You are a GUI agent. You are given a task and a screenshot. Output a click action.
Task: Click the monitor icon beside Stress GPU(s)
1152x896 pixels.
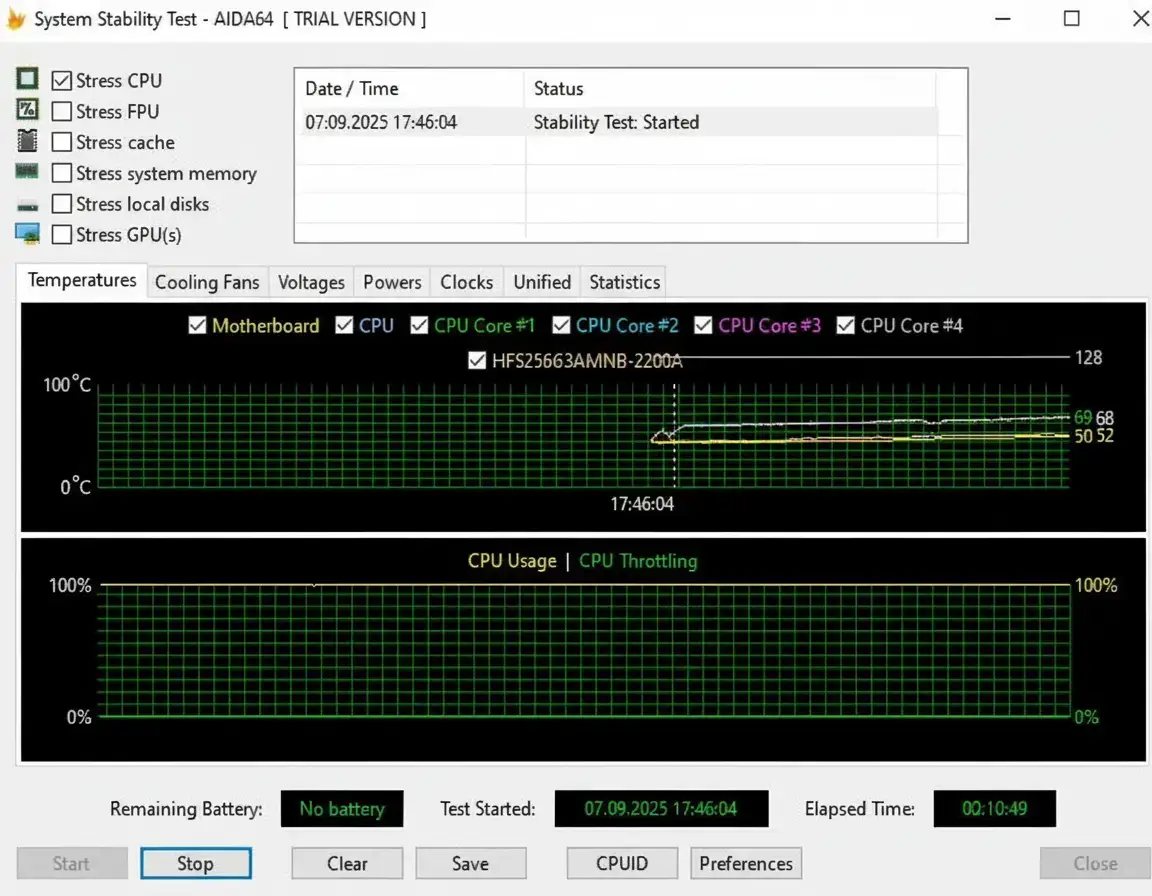pos(27,234)
